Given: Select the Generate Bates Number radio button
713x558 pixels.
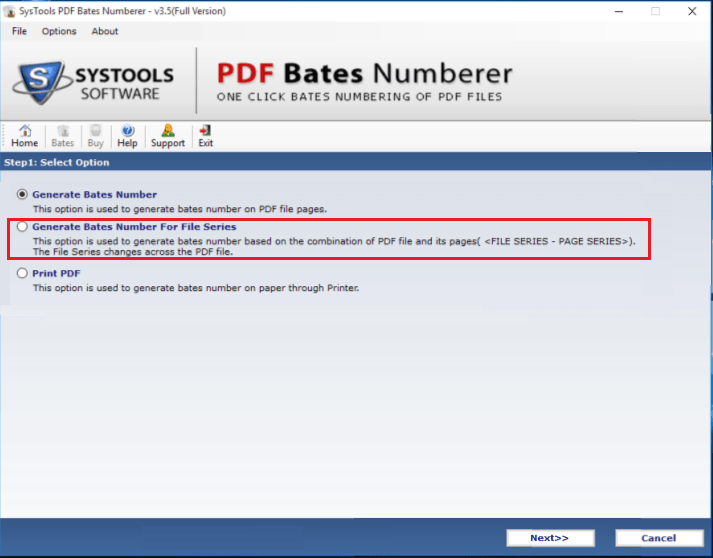Looking at the screenshot, I should pyautogui.click(x=22, y=194).
